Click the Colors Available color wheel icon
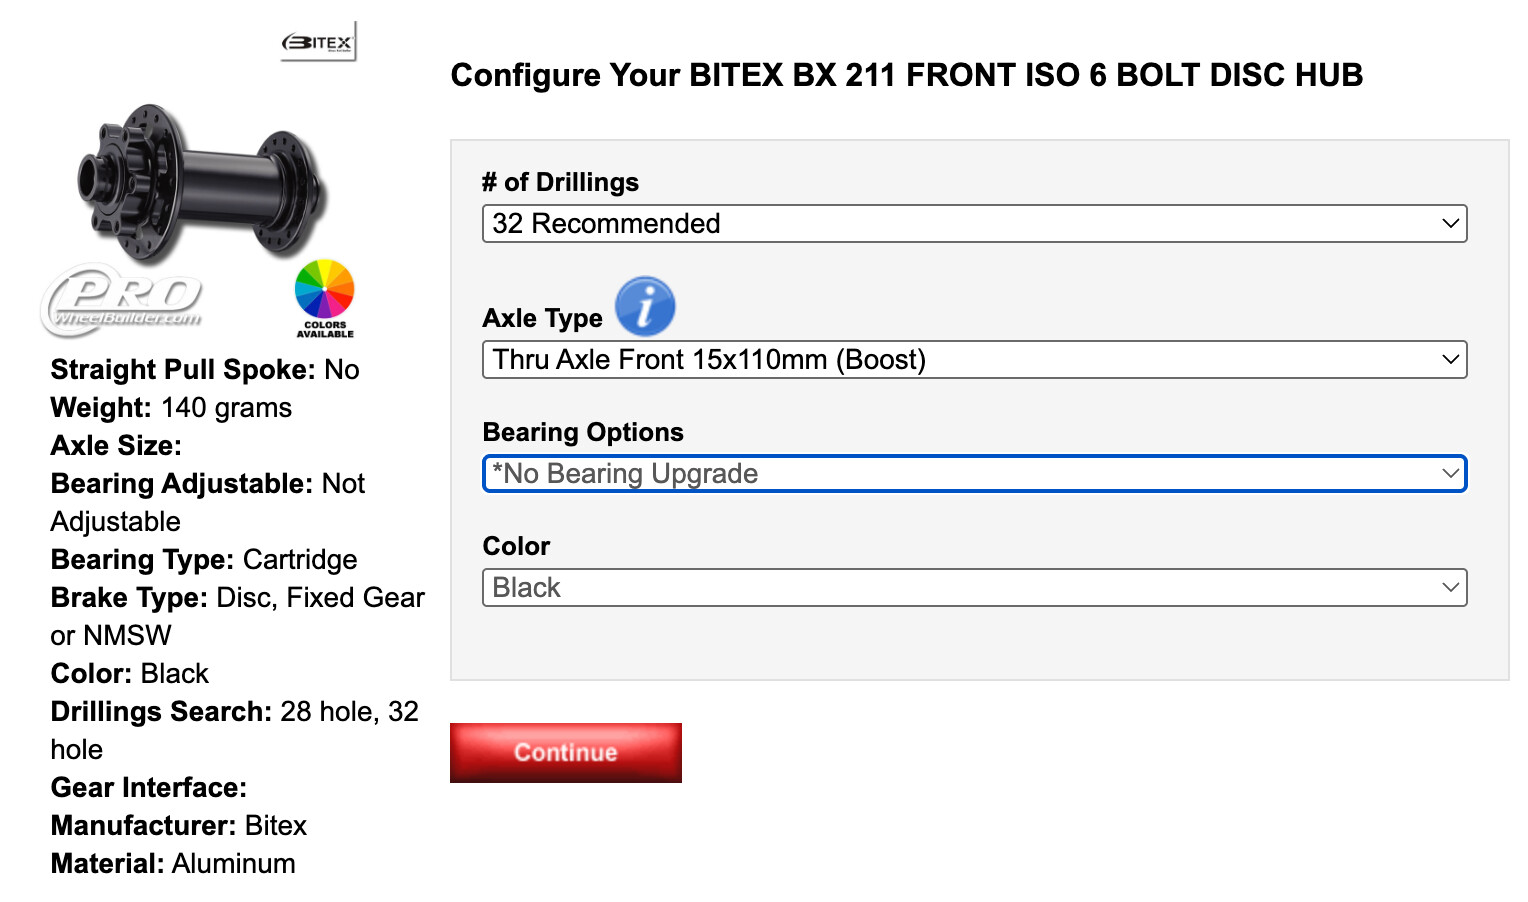 click(325, 291)
